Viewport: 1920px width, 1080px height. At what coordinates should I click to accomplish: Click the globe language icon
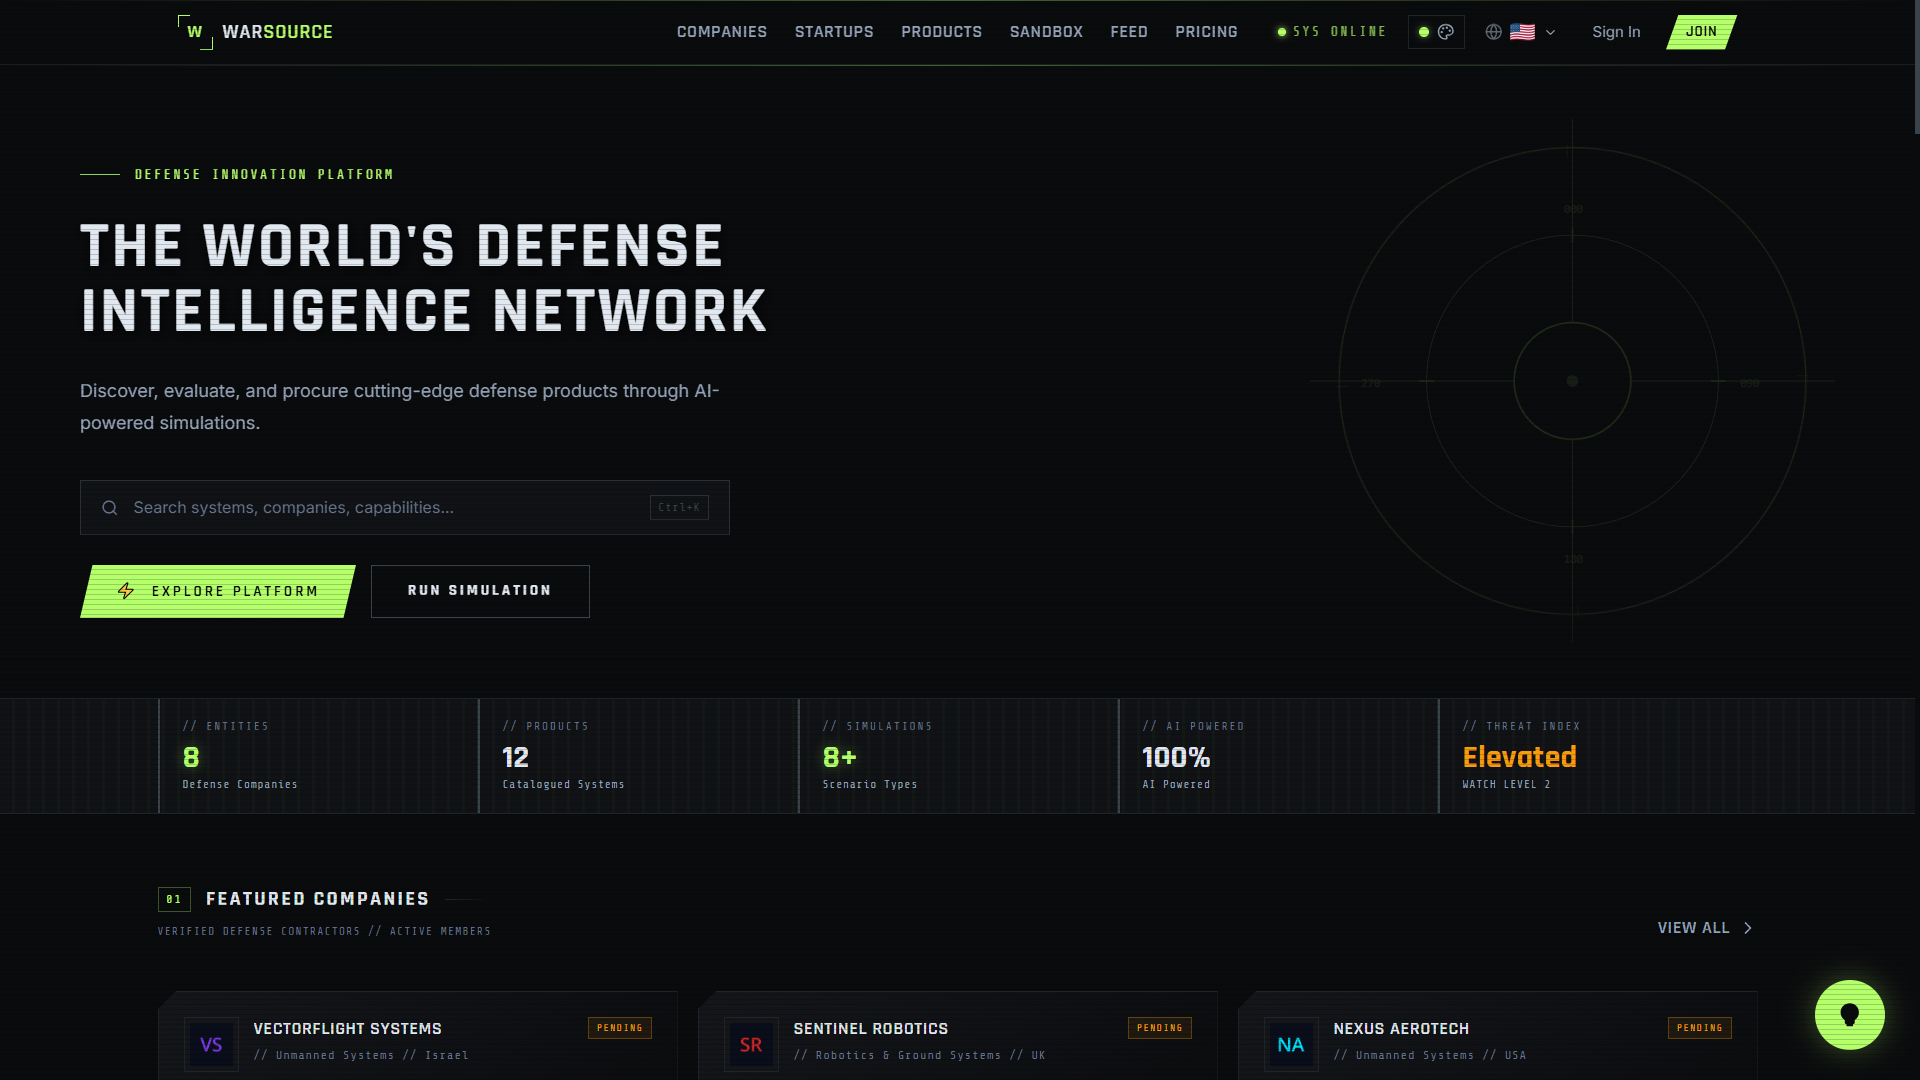click(1493, 31)
